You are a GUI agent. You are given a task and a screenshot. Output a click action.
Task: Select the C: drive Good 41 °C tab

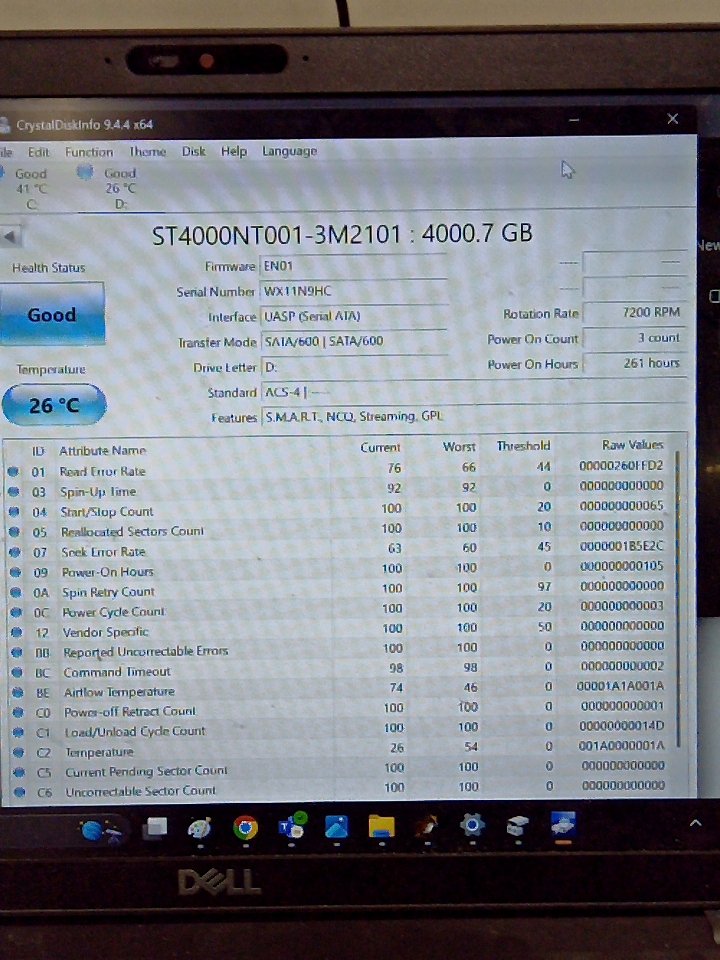pyautogui.click(x=29, y=189)
